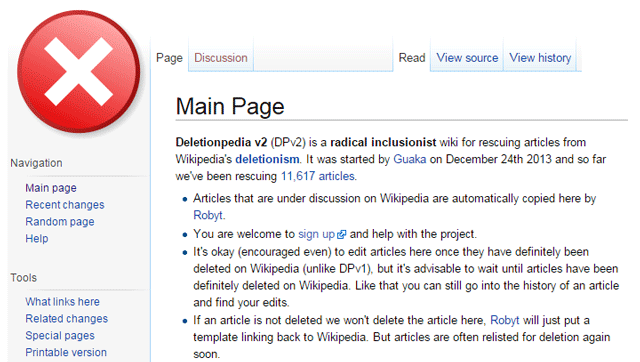Image resolution: width=640 pixels, height=362 pixels.
Task: Open Guaka's user link
Action: [409, 159]
